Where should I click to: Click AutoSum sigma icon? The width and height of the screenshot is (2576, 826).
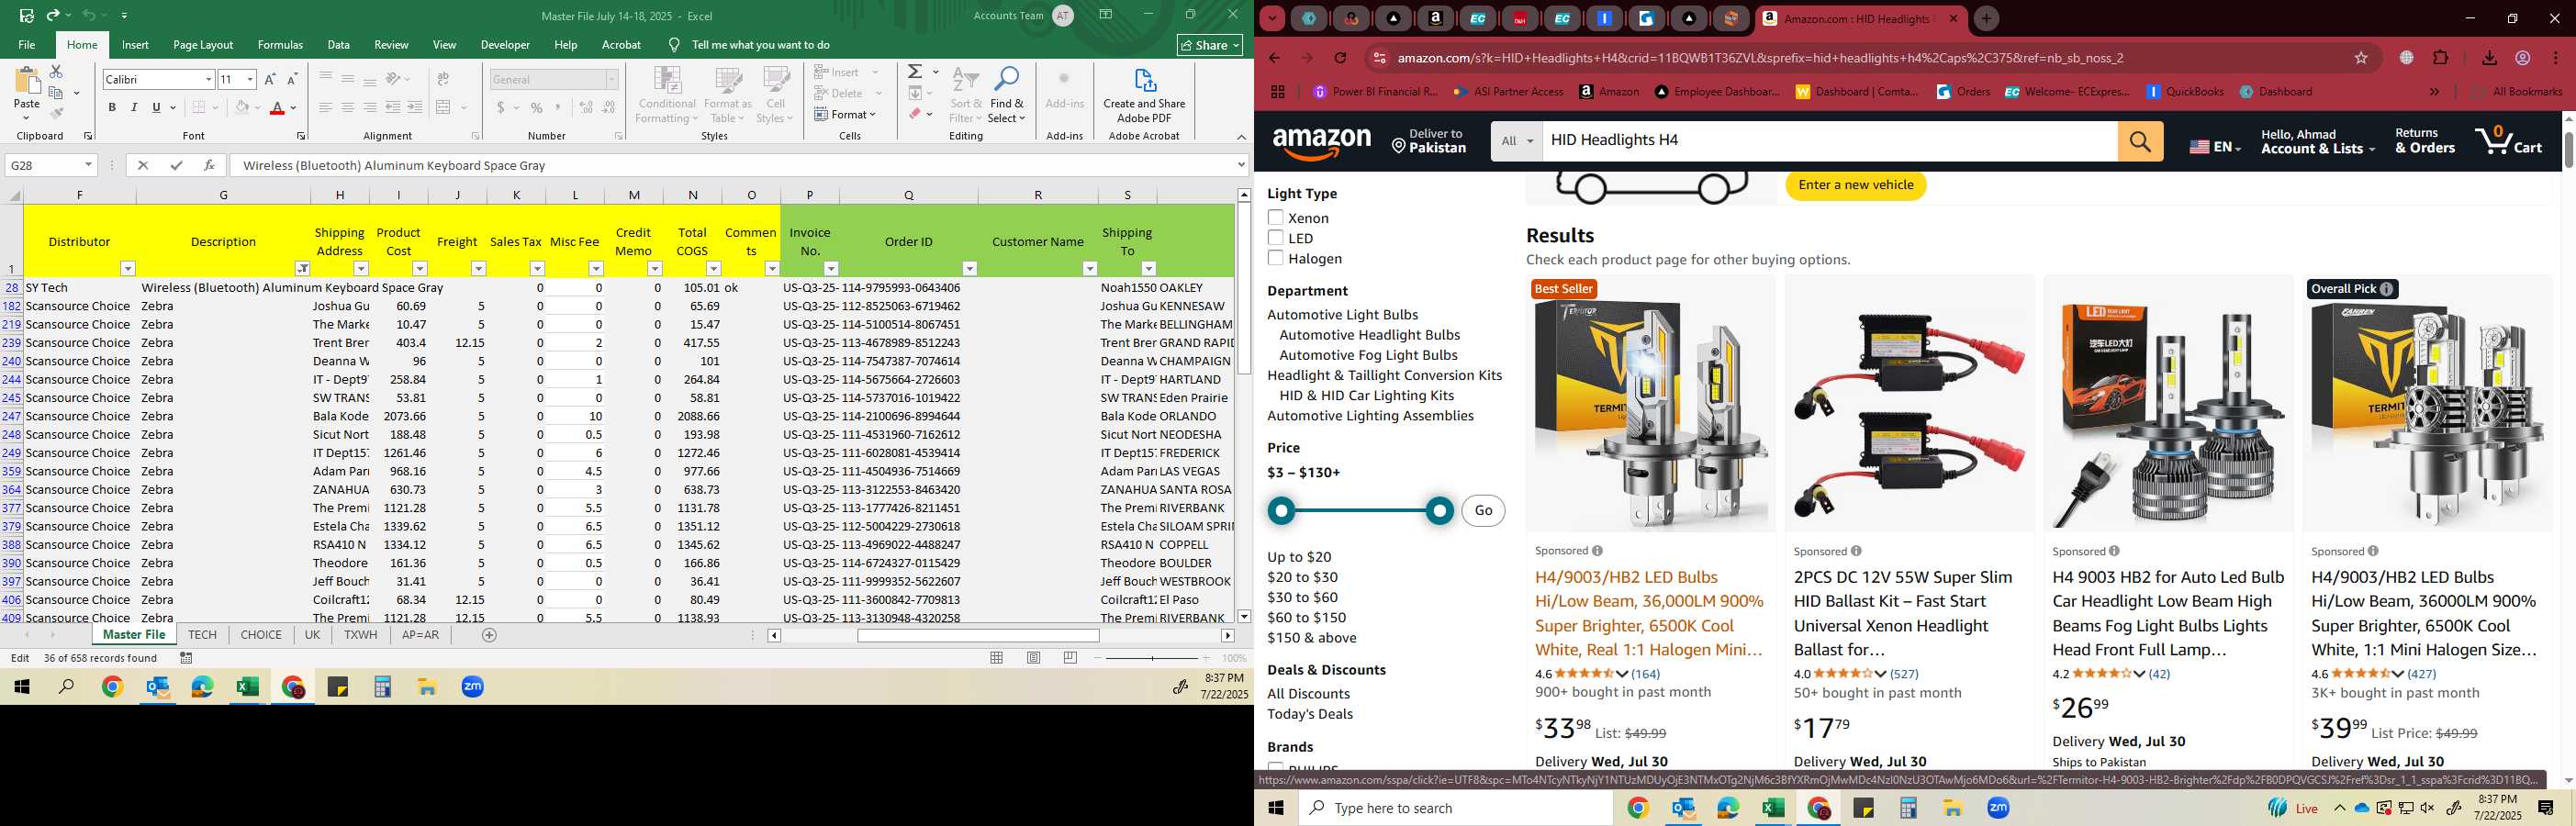pos(914,72)
